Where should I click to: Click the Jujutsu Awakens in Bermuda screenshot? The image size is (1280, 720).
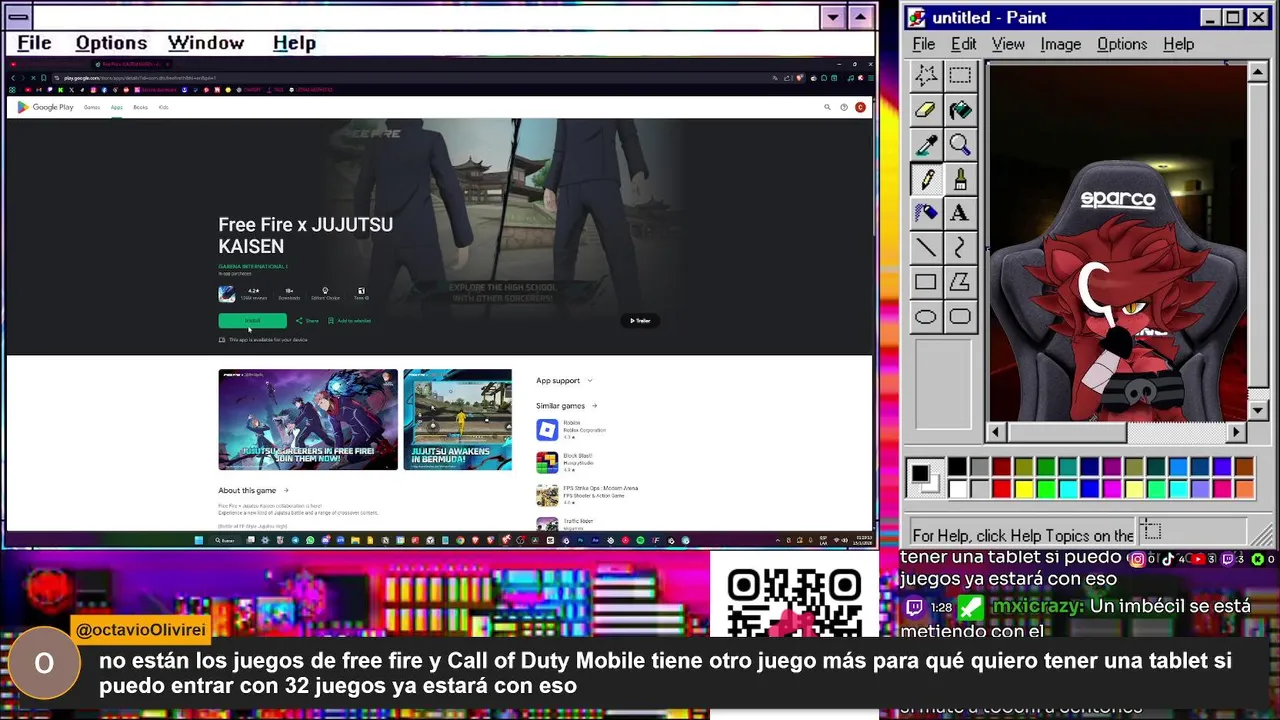457,420
